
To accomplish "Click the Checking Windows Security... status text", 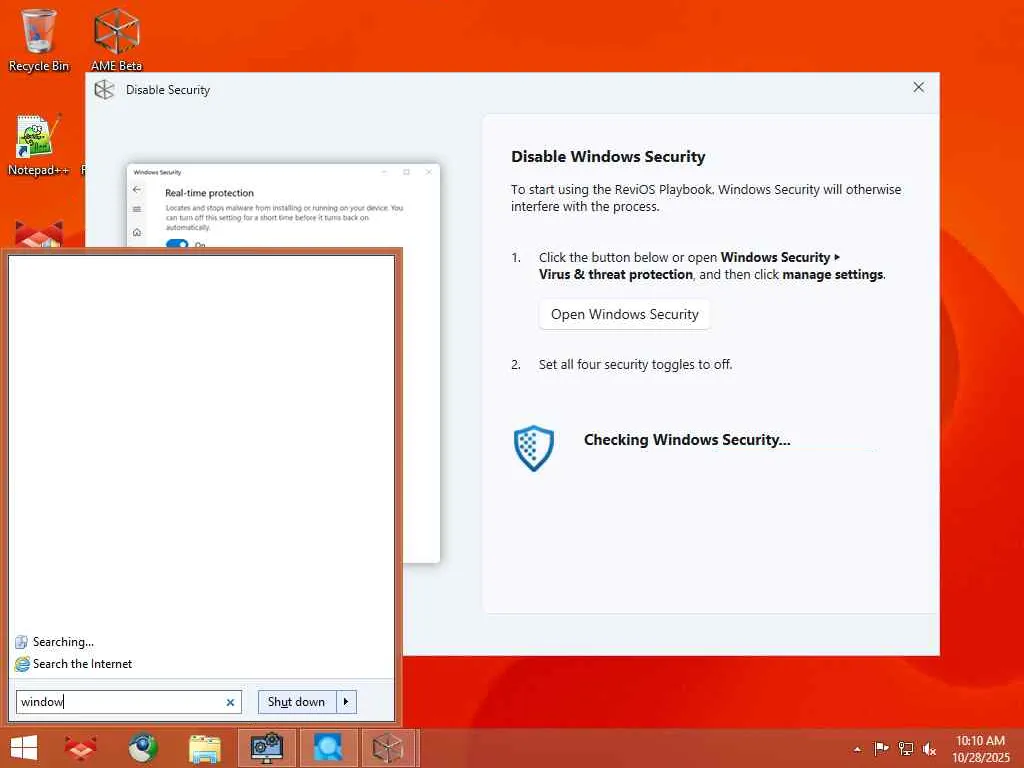I will (687, 440).
